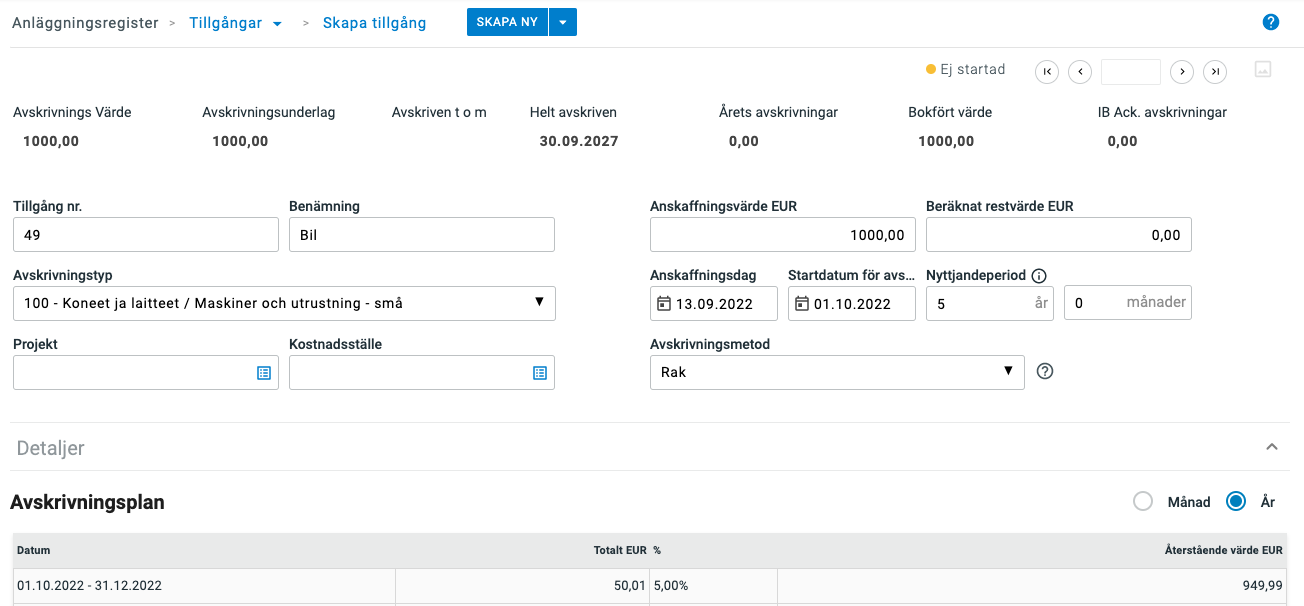Image resolution: width=1304 pixels, height=606 pixels.
Task: Click the Årets avskrivningar label
Action: 779,112
